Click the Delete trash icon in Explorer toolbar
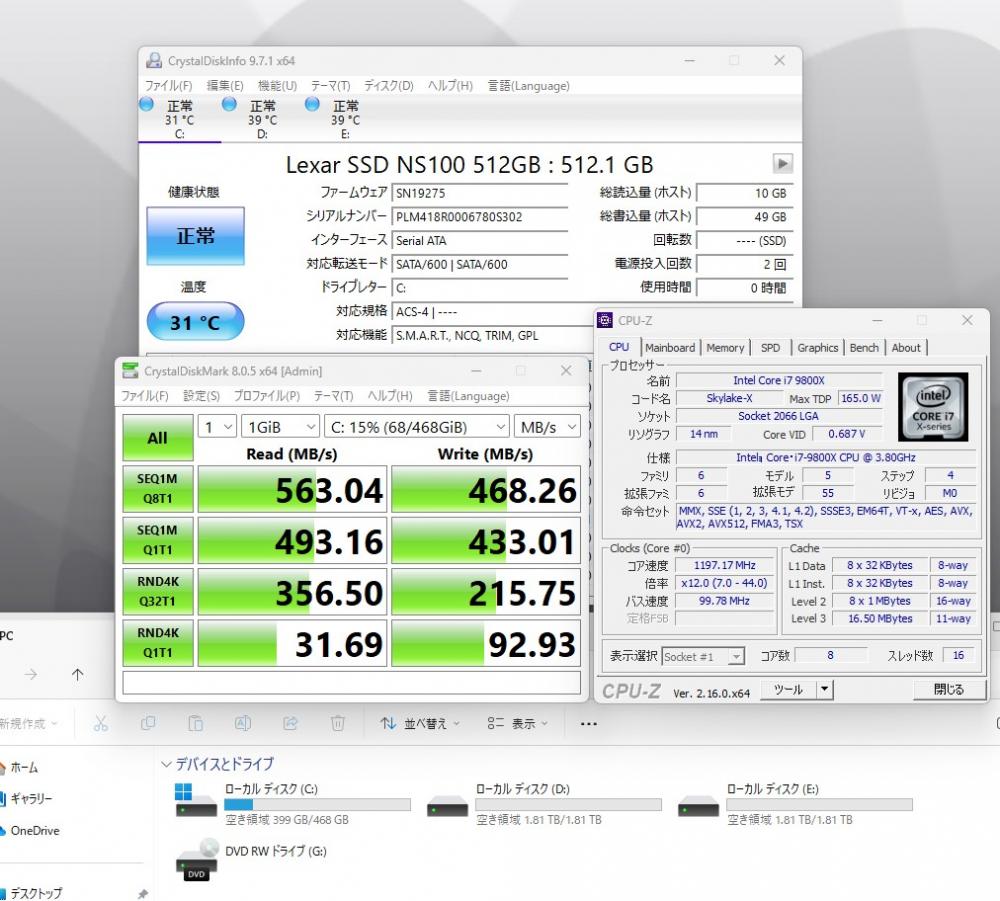Image resolution: width=1000 pixels, height=901 pixels. pos(338,723)
